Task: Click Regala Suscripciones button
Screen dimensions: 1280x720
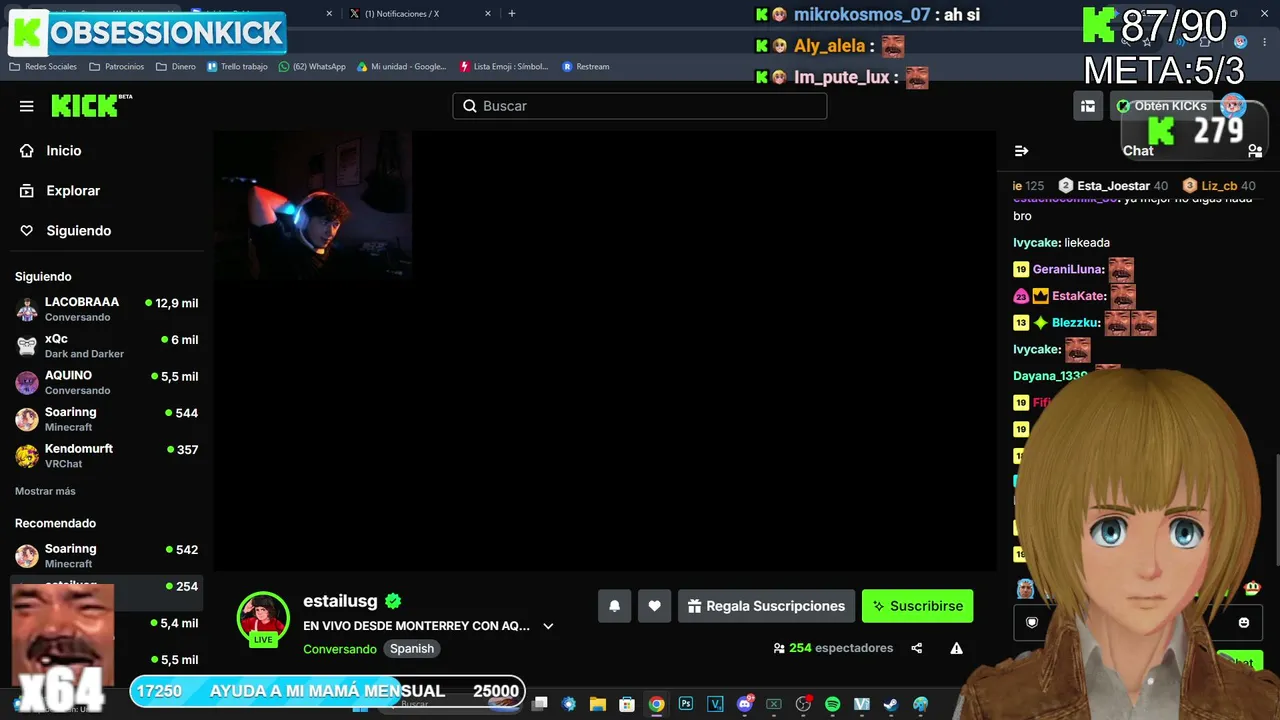Action: pyautogui.click(x=766, y=606)
